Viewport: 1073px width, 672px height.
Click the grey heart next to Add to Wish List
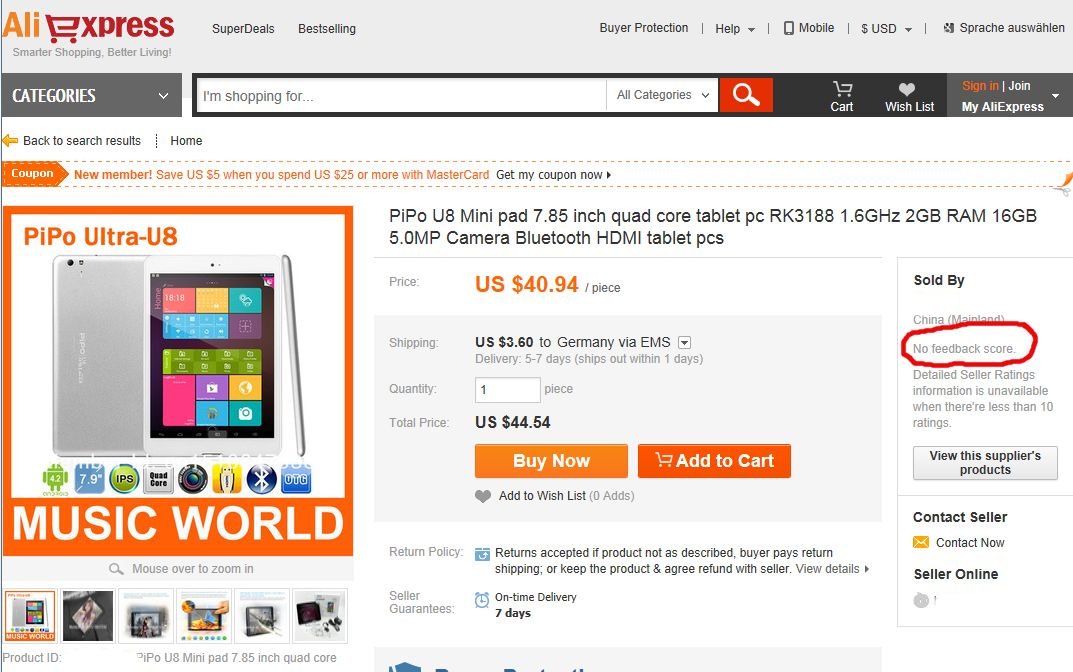(483, 496)
